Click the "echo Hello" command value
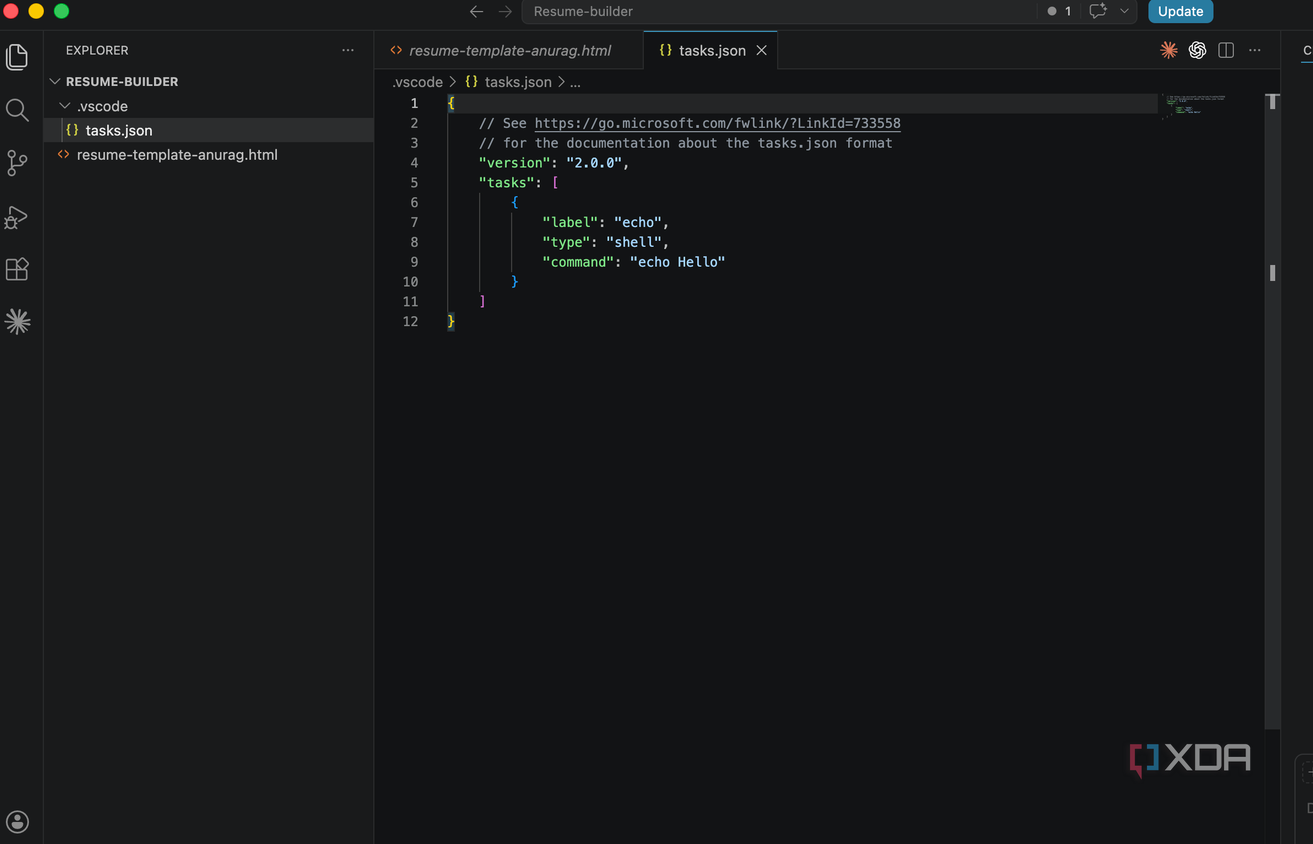Screen dimensions: 1313x844 677,262
